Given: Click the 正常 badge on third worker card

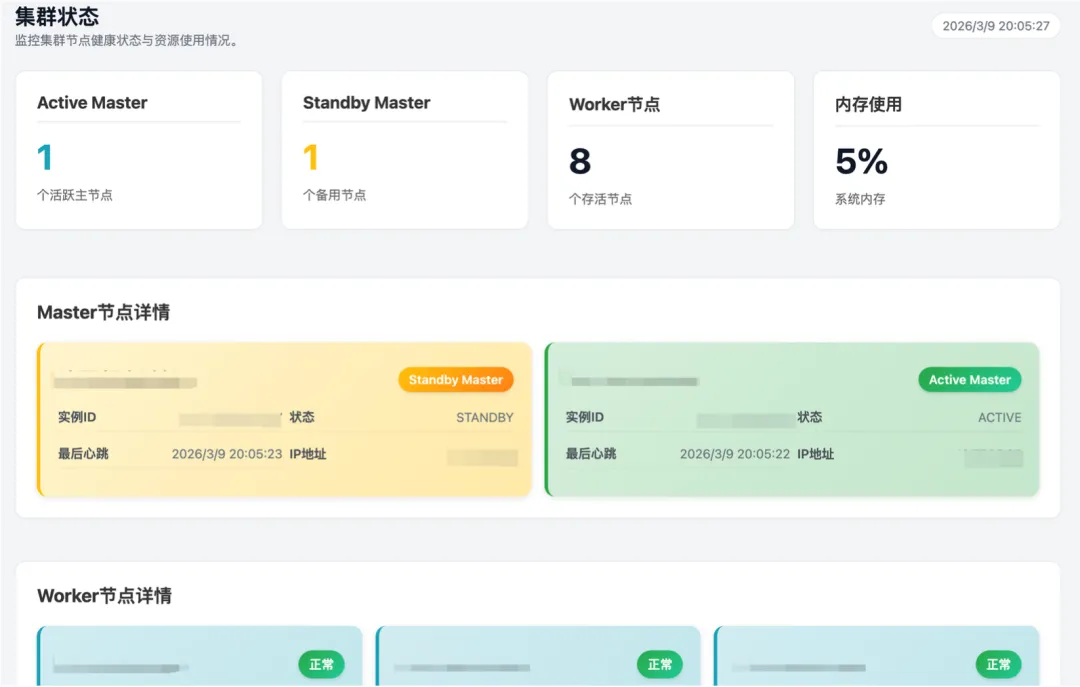Looking at the screenshot, I should click(x=998, y=664).
